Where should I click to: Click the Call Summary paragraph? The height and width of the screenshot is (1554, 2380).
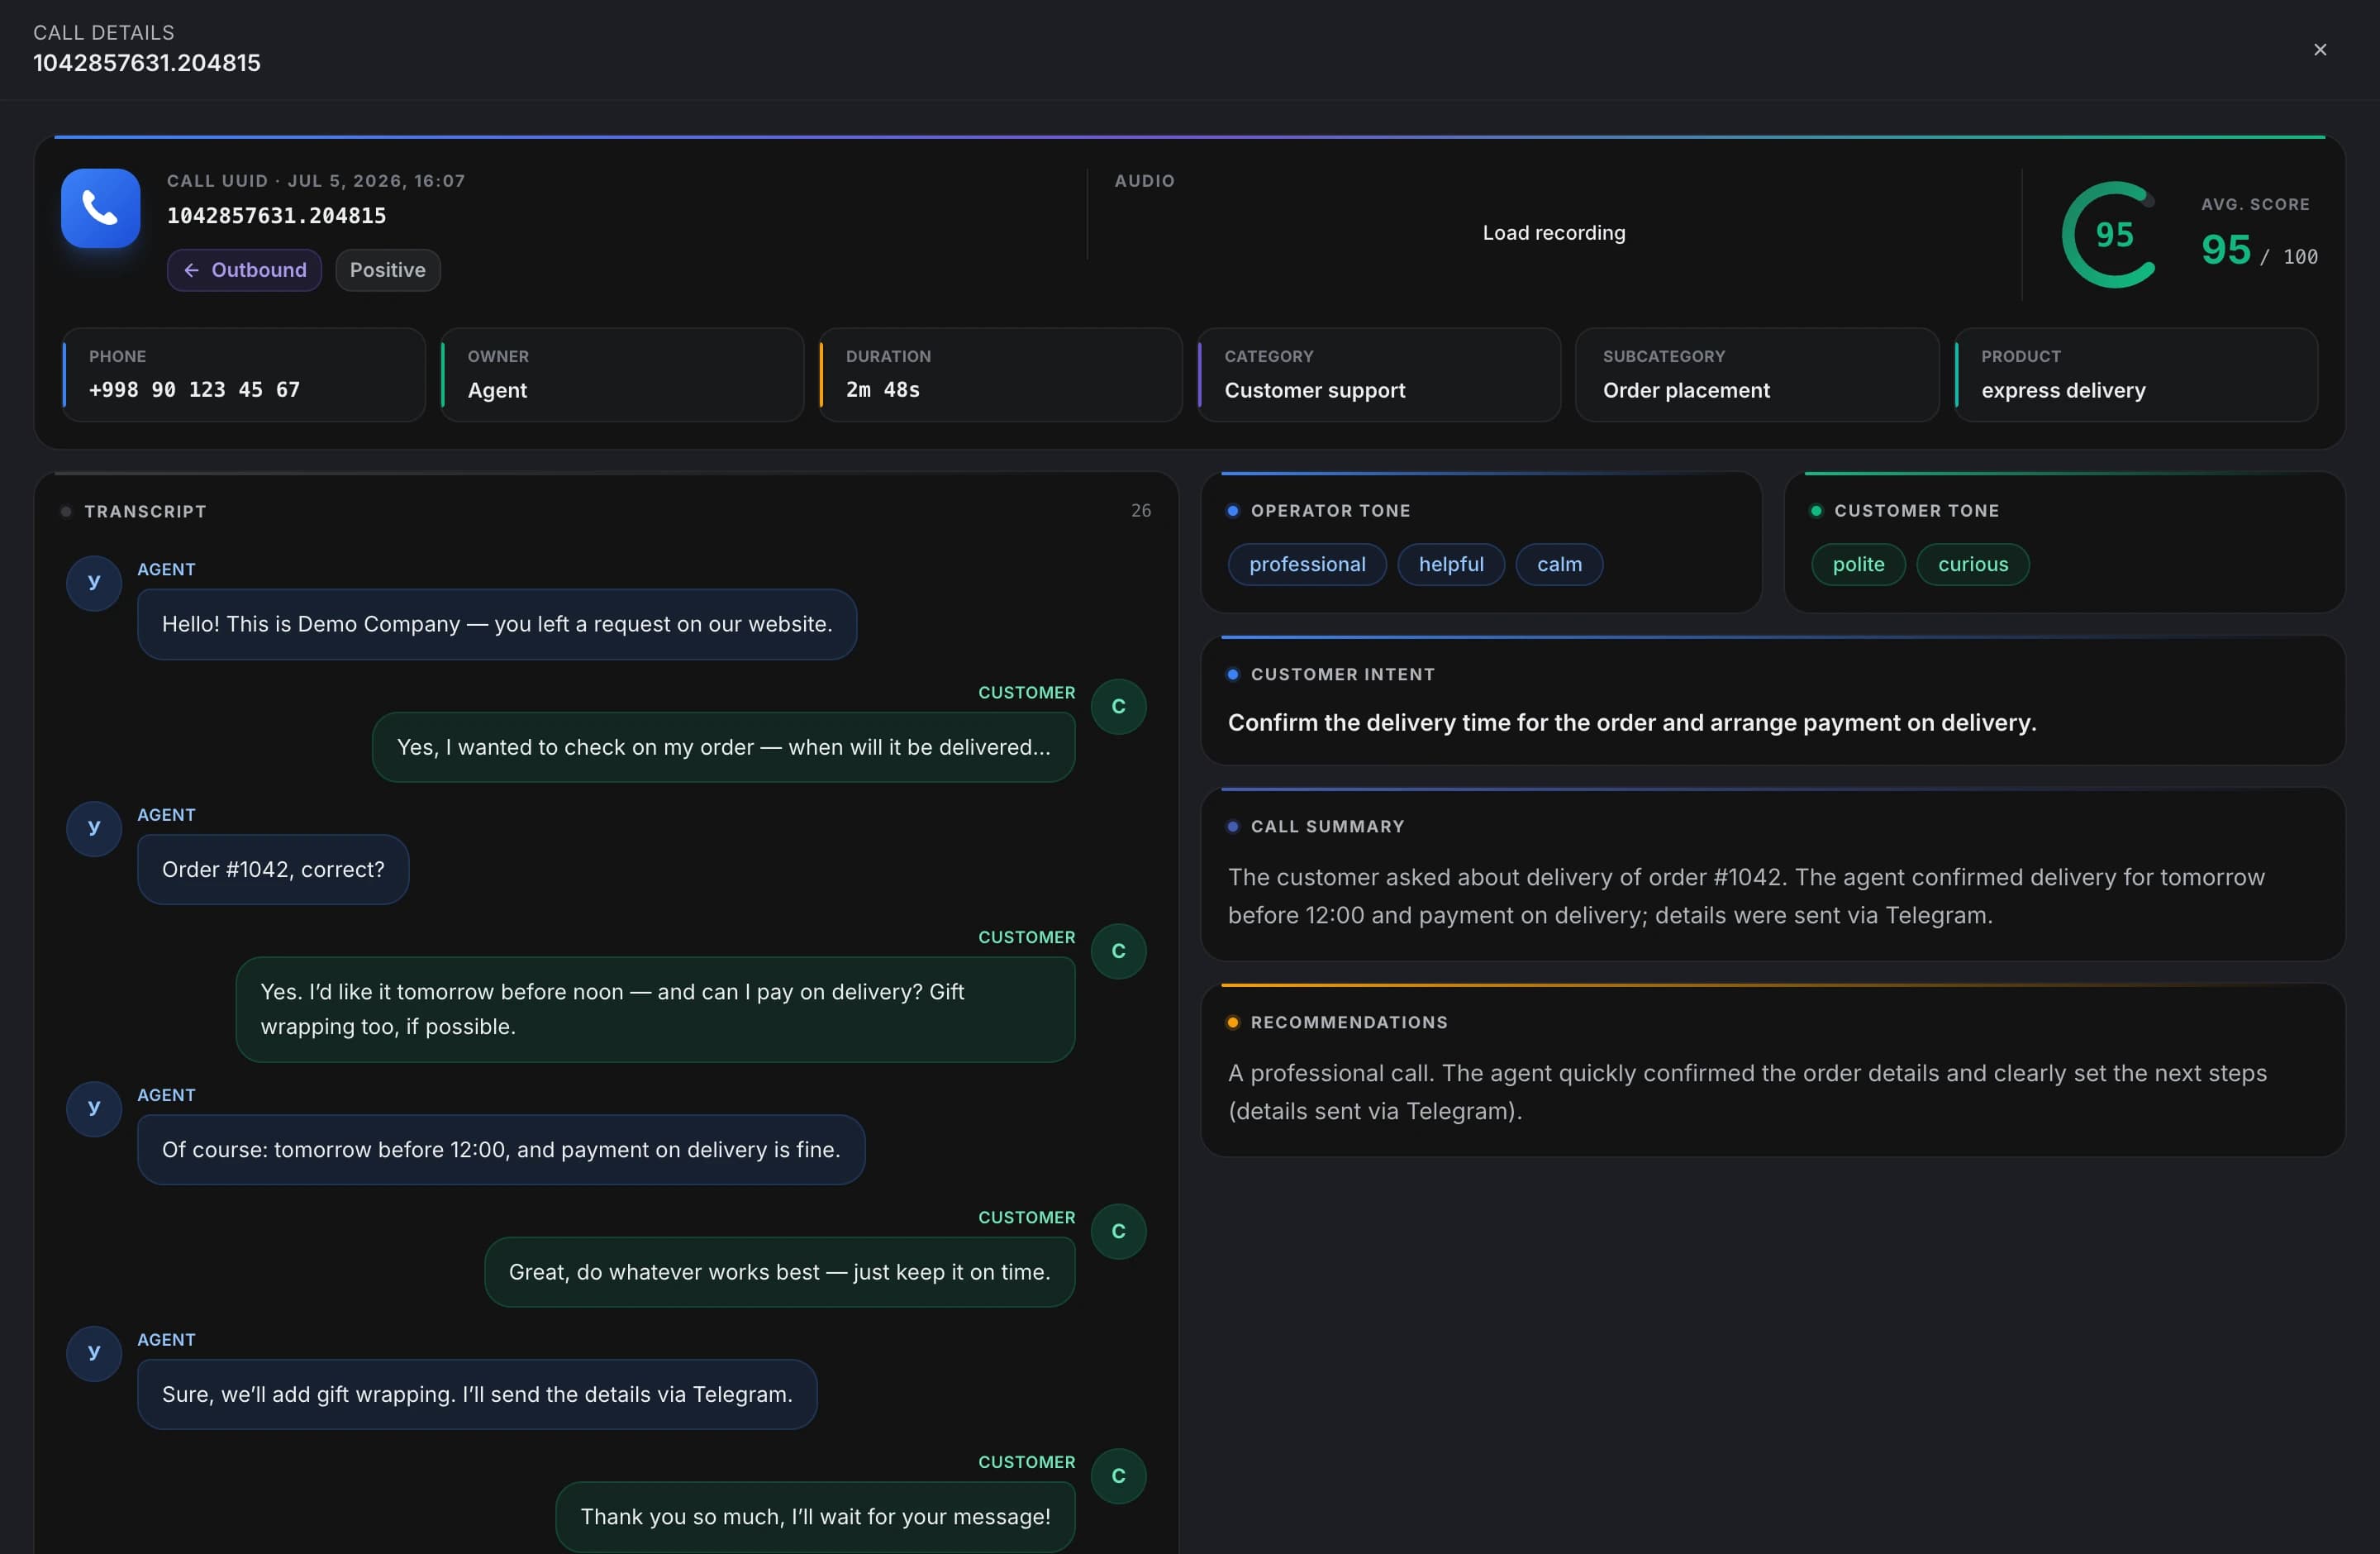(1746, 896)
